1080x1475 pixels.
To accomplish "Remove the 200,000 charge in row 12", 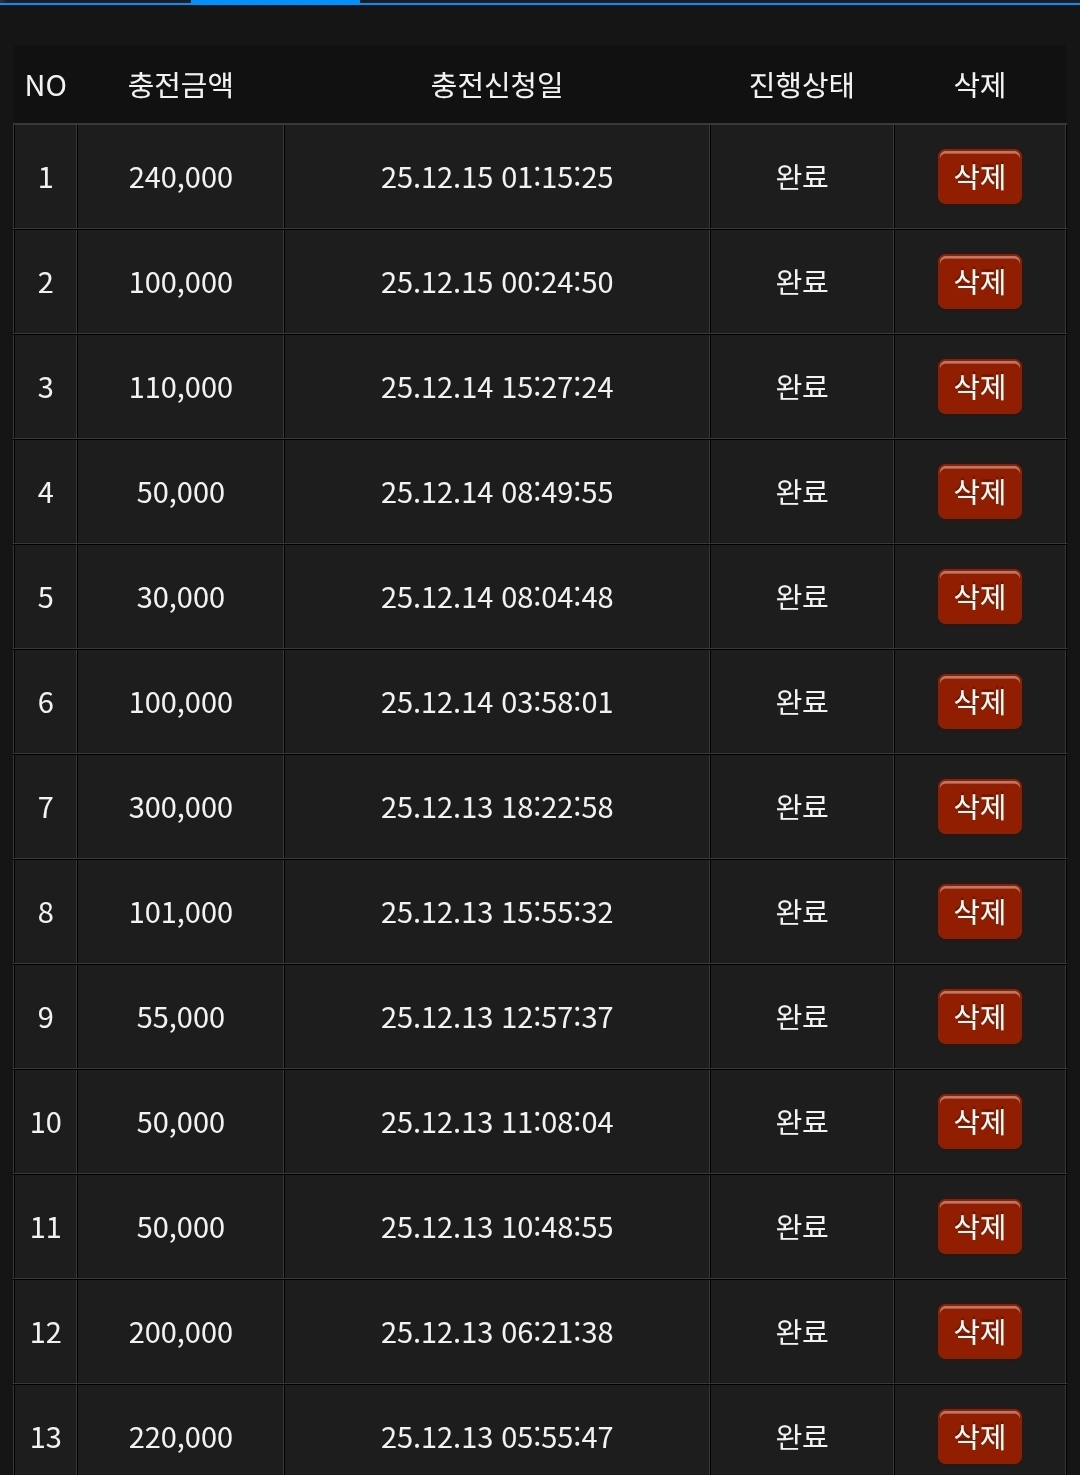I will tap(979, 1332).
